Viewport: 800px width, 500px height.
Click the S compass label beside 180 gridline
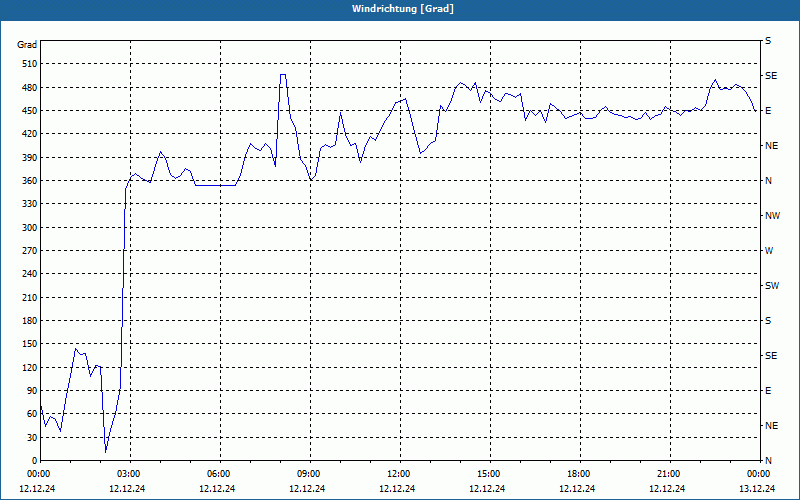[768, 320]
